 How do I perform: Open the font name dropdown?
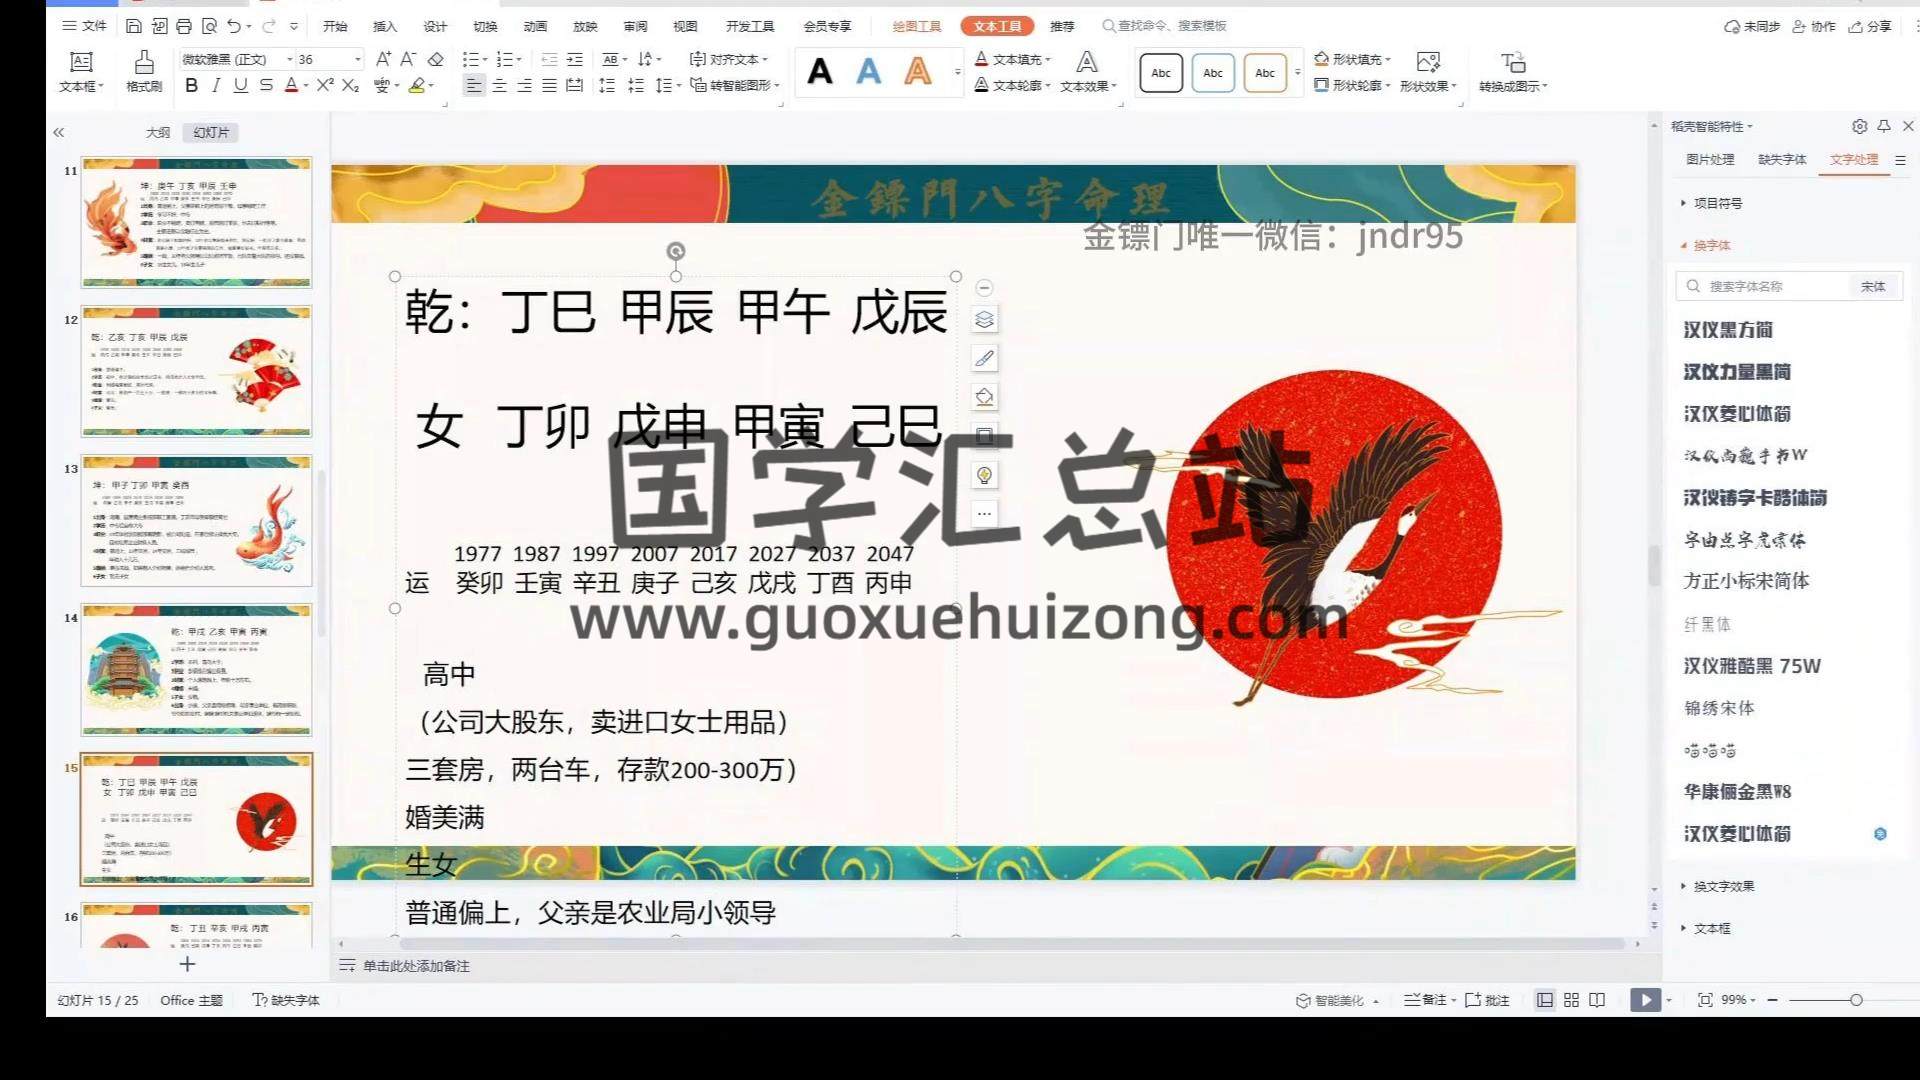[290, 60]
